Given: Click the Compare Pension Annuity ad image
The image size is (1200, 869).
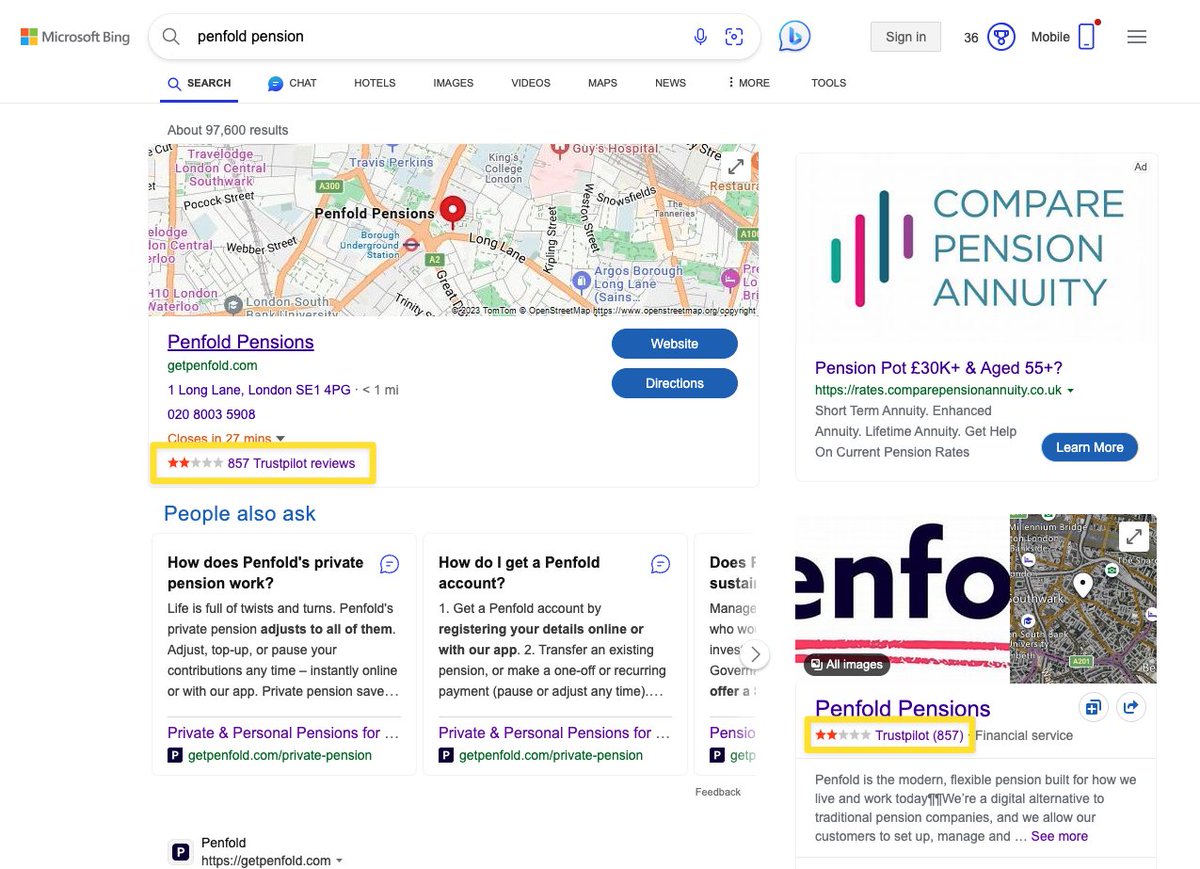Looking at the screenshot, I should pos(977,248).
